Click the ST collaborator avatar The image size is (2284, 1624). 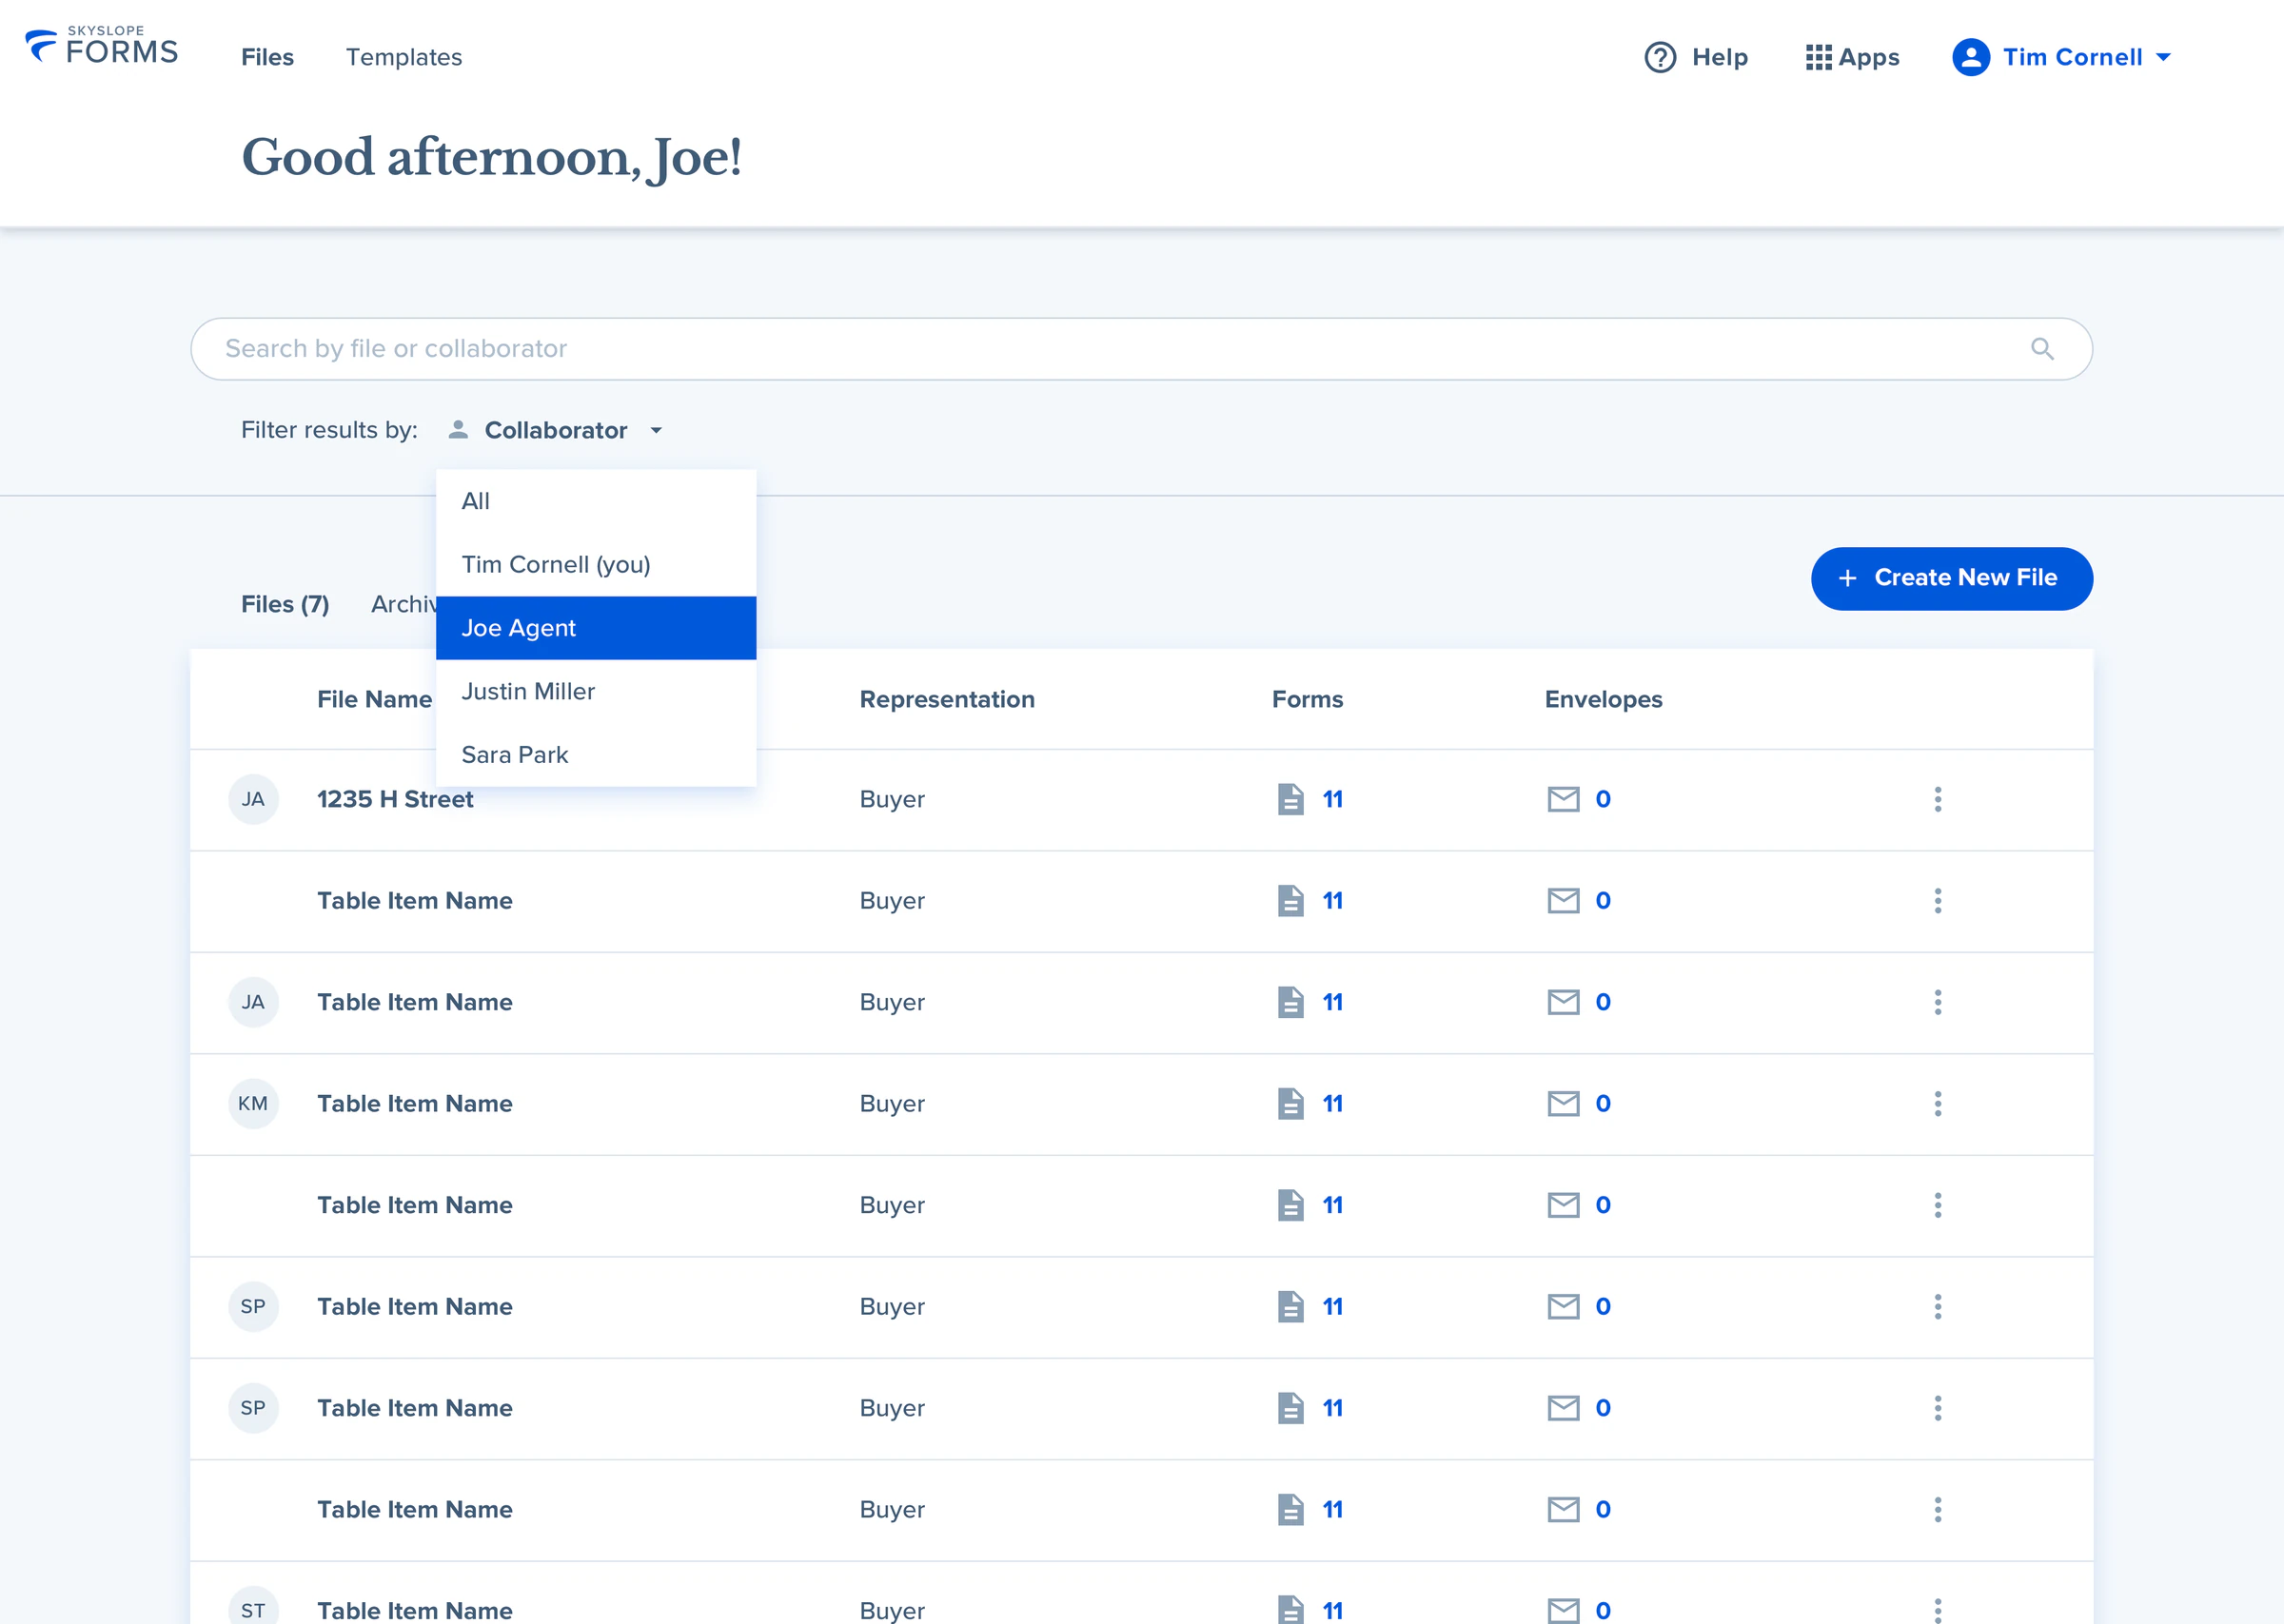coord(253,1606)
